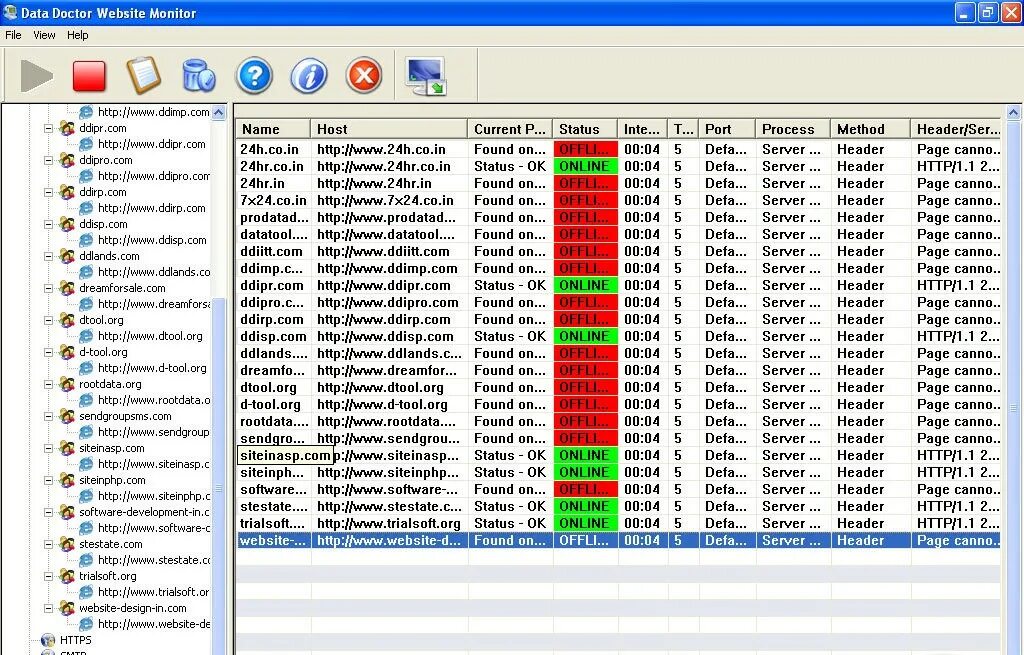Sort by the Process column header
The width and height of the screenshot is (1024, 655).
coord(793,129)
